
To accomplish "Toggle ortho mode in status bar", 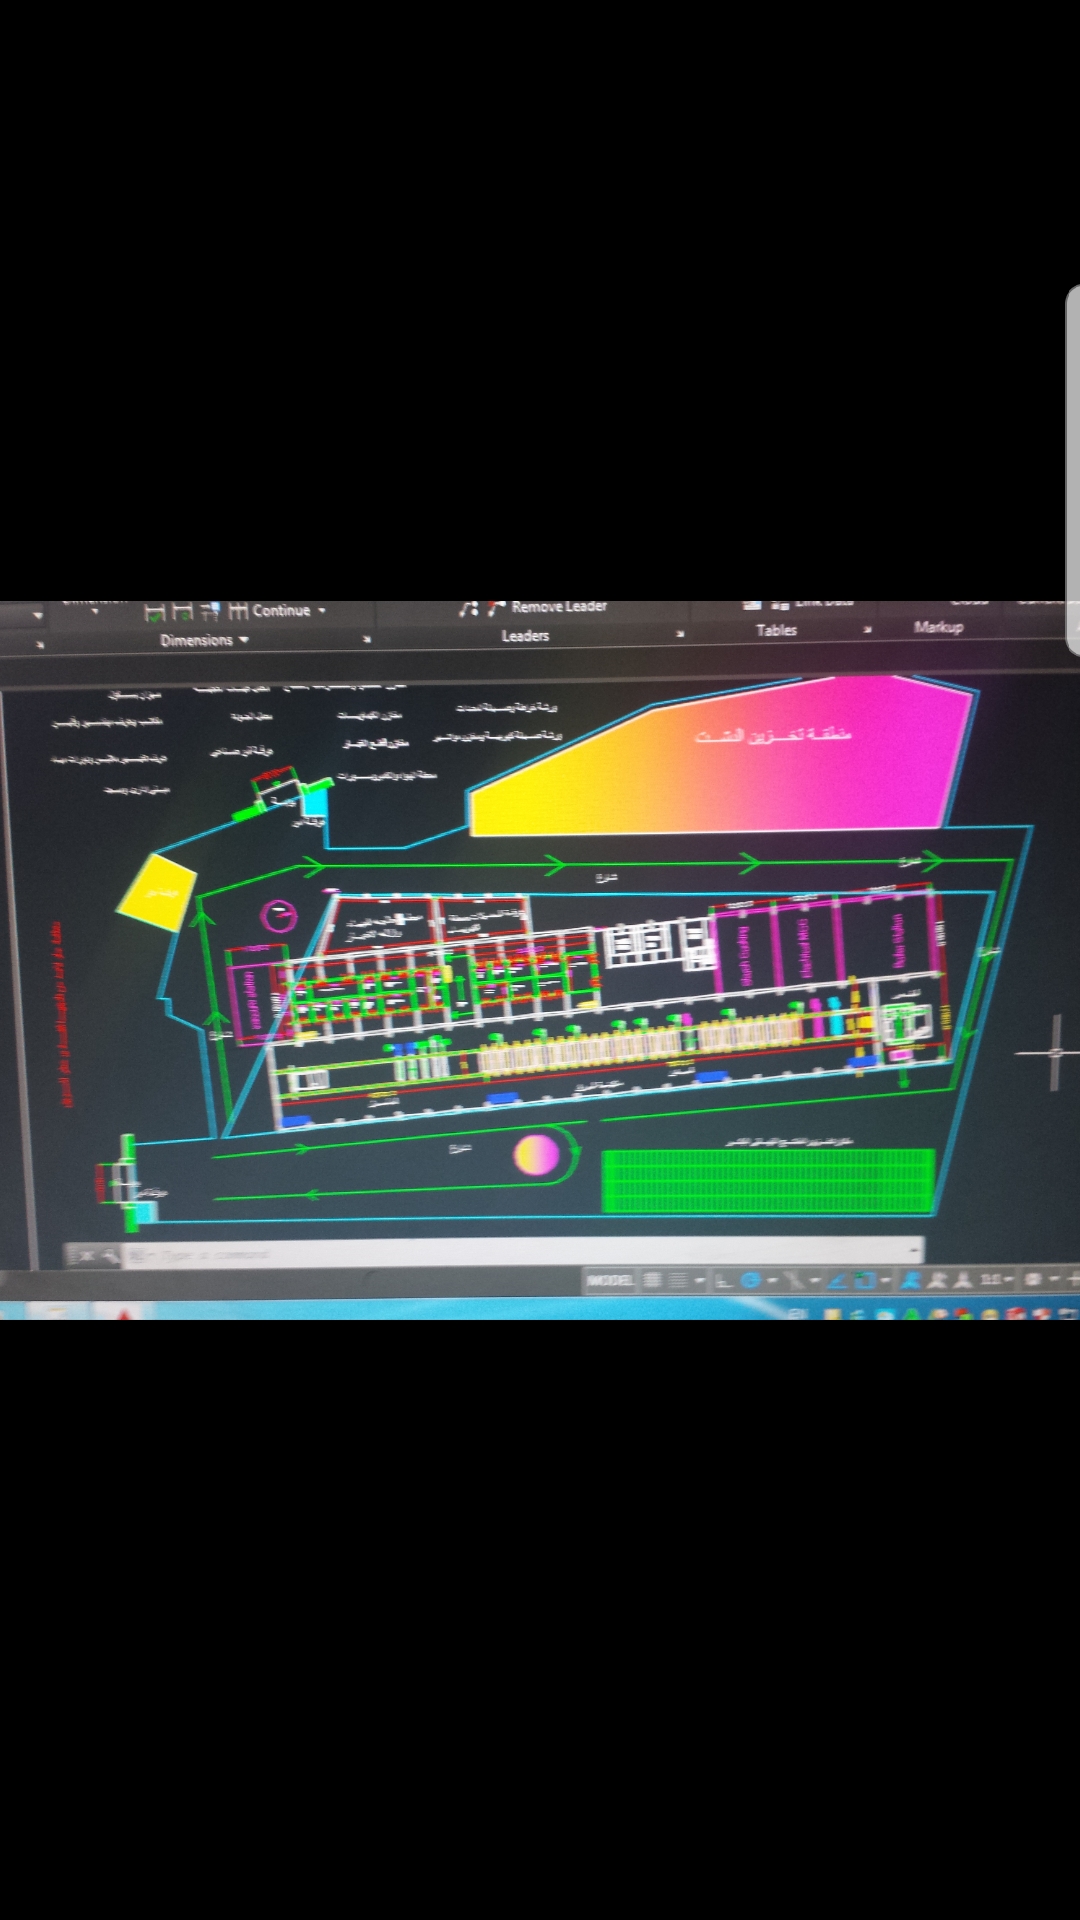I will coord(724,1281).
